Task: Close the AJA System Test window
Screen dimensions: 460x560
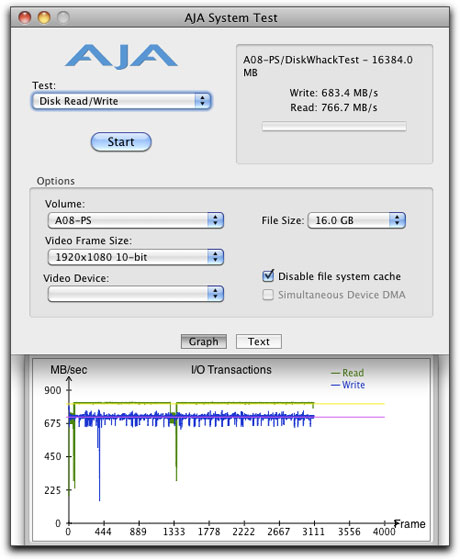Action: (25, 17)
